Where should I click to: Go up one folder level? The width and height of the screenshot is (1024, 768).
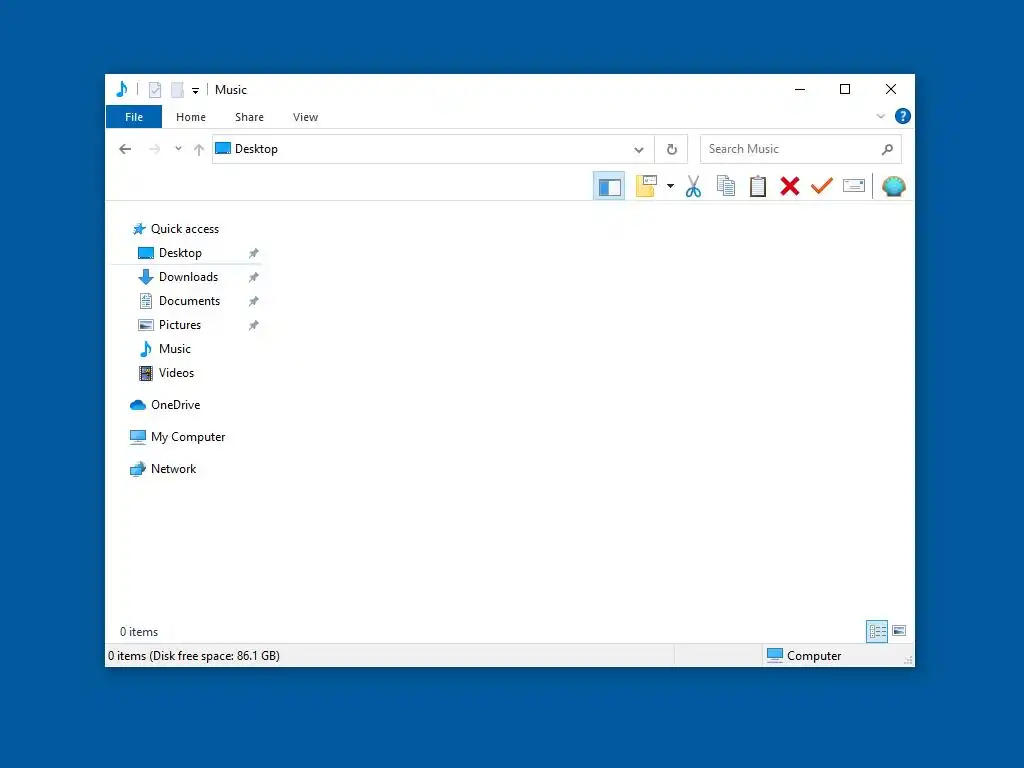click(199, 150)
